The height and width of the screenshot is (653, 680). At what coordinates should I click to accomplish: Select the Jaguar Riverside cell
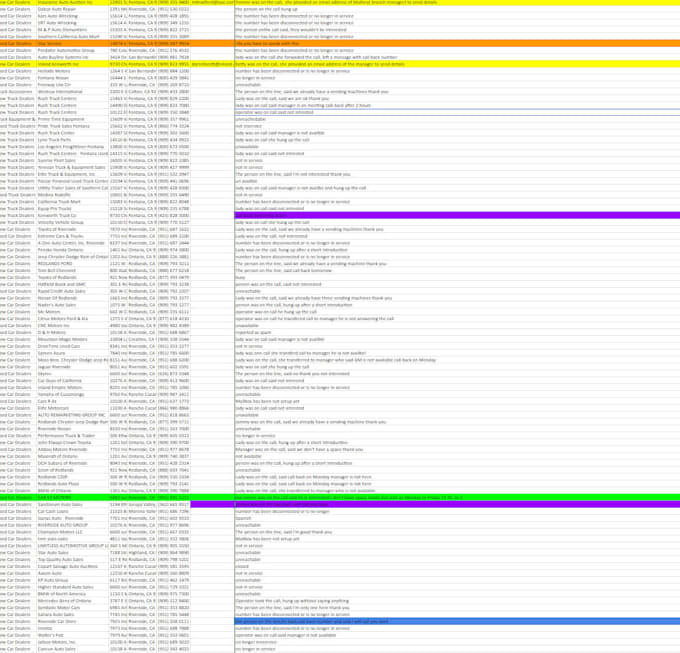point(72,367)
